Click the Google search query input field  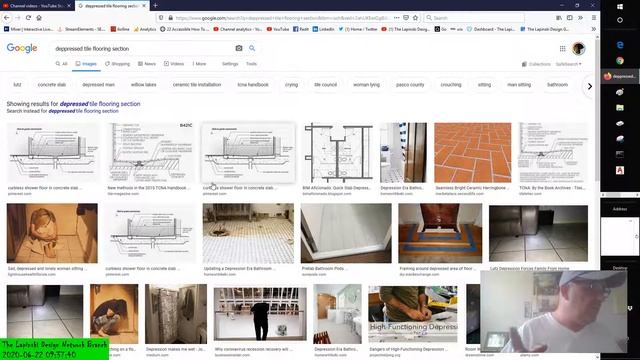pos(142,48)
